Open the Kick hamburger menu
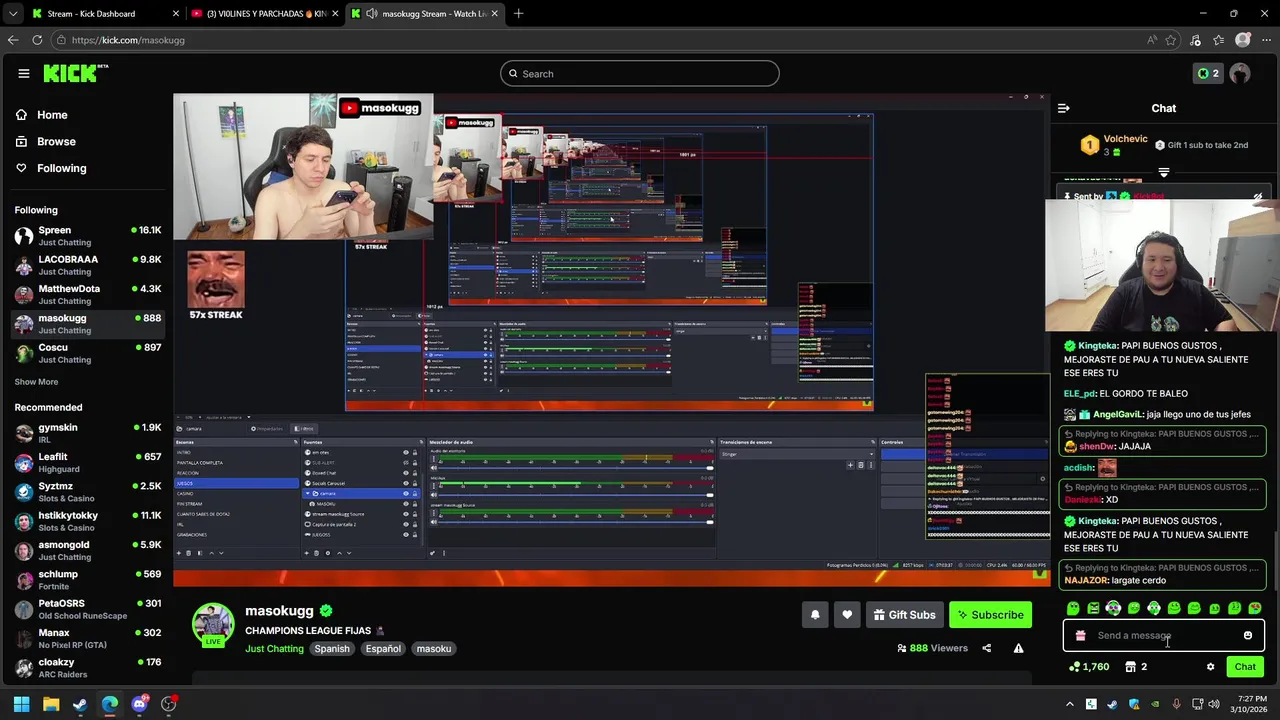1280x720 pixels. (23, 73)
